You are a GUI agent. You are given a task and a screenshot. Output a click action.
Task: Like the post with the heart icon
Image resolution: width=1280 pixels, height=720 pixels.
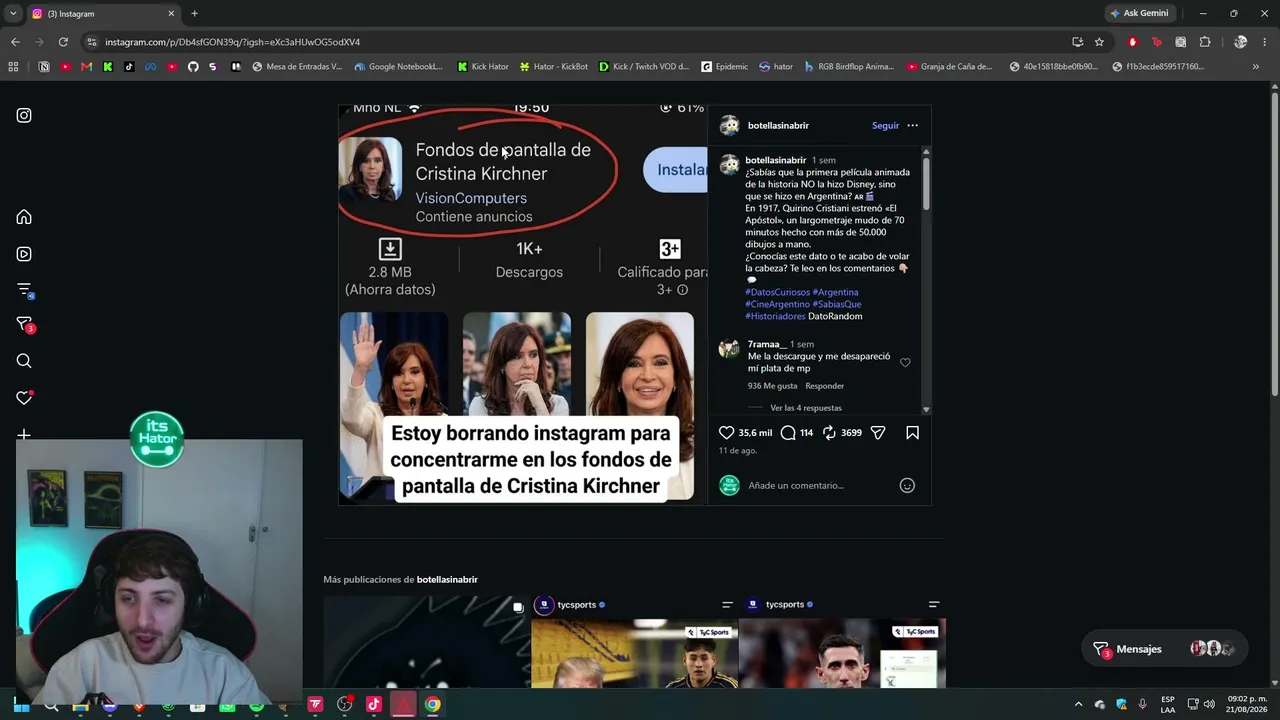(727, 433)
